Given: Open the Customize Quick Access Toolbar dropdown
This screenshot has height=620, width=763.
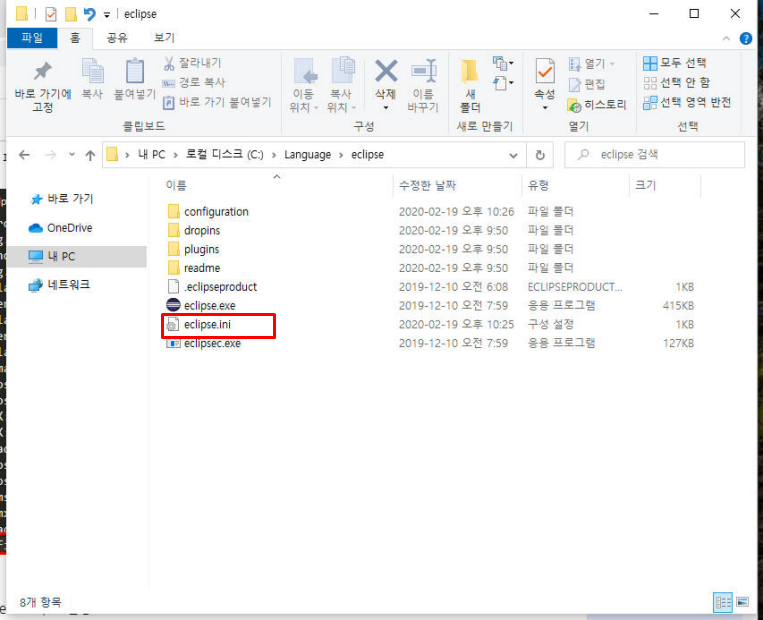Looking at the screenshot, I should pos(107,15).
